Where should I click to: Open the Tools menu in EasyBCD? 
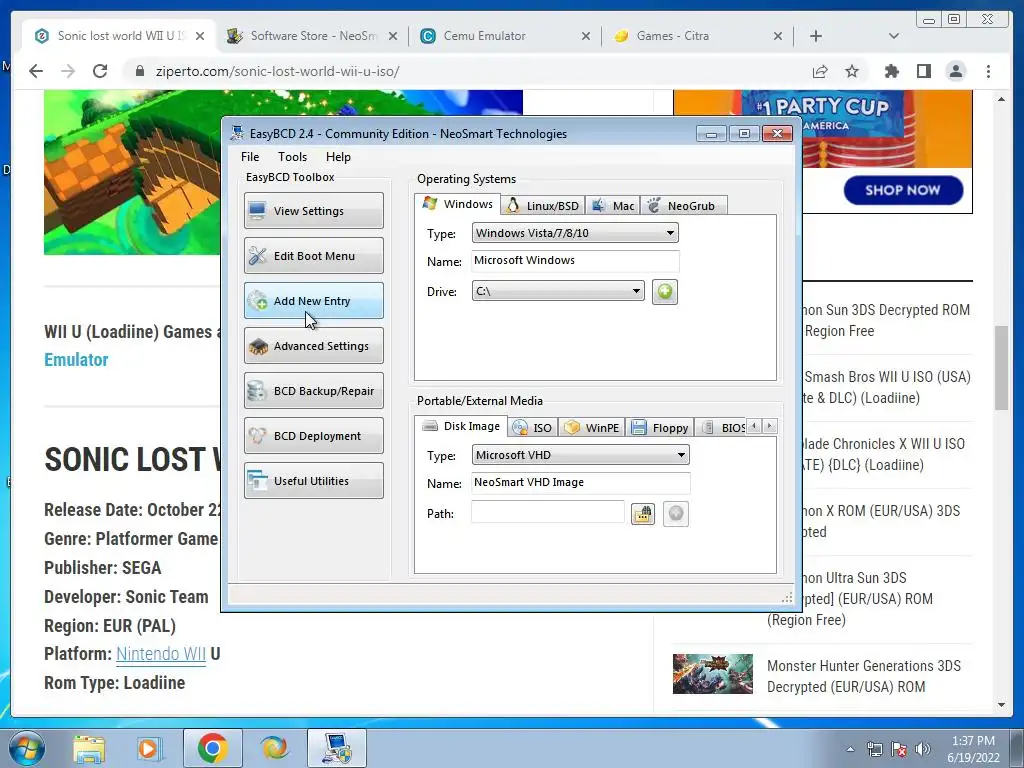[x=292, y=157]
